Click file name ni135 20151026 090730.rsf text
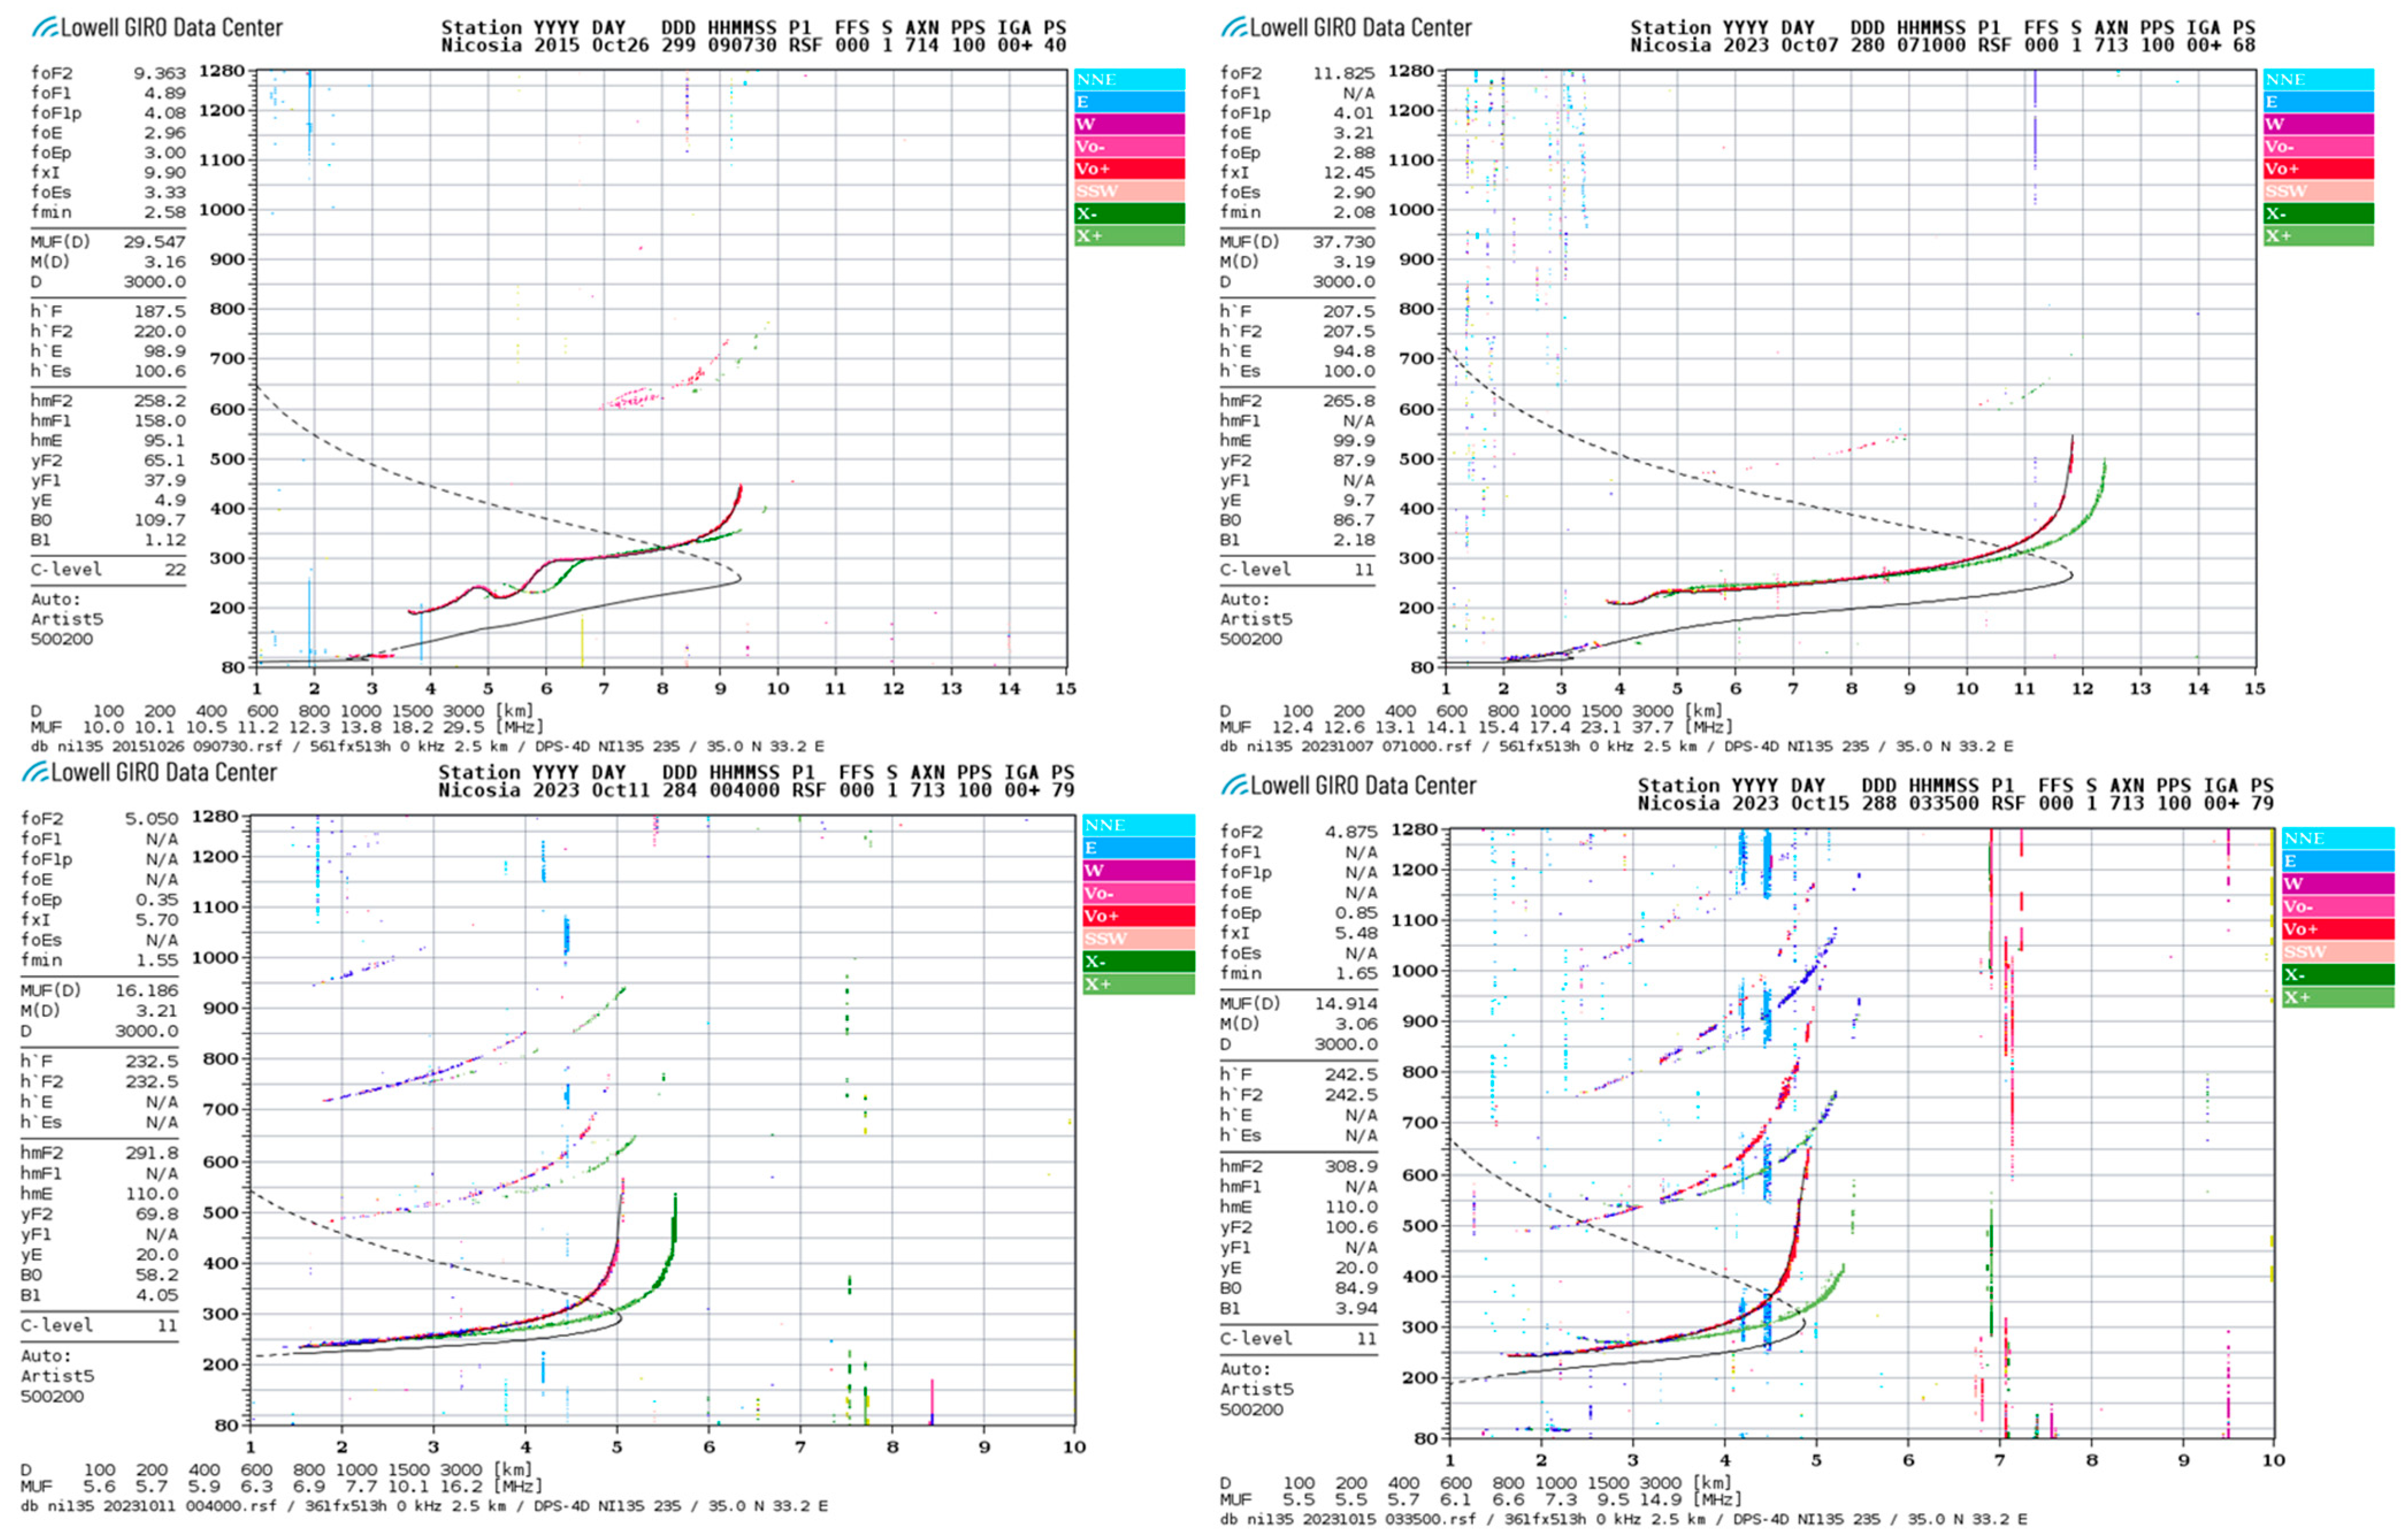Image resolution: width=2408 pixels, height=1539 pixels. point(170,747)
